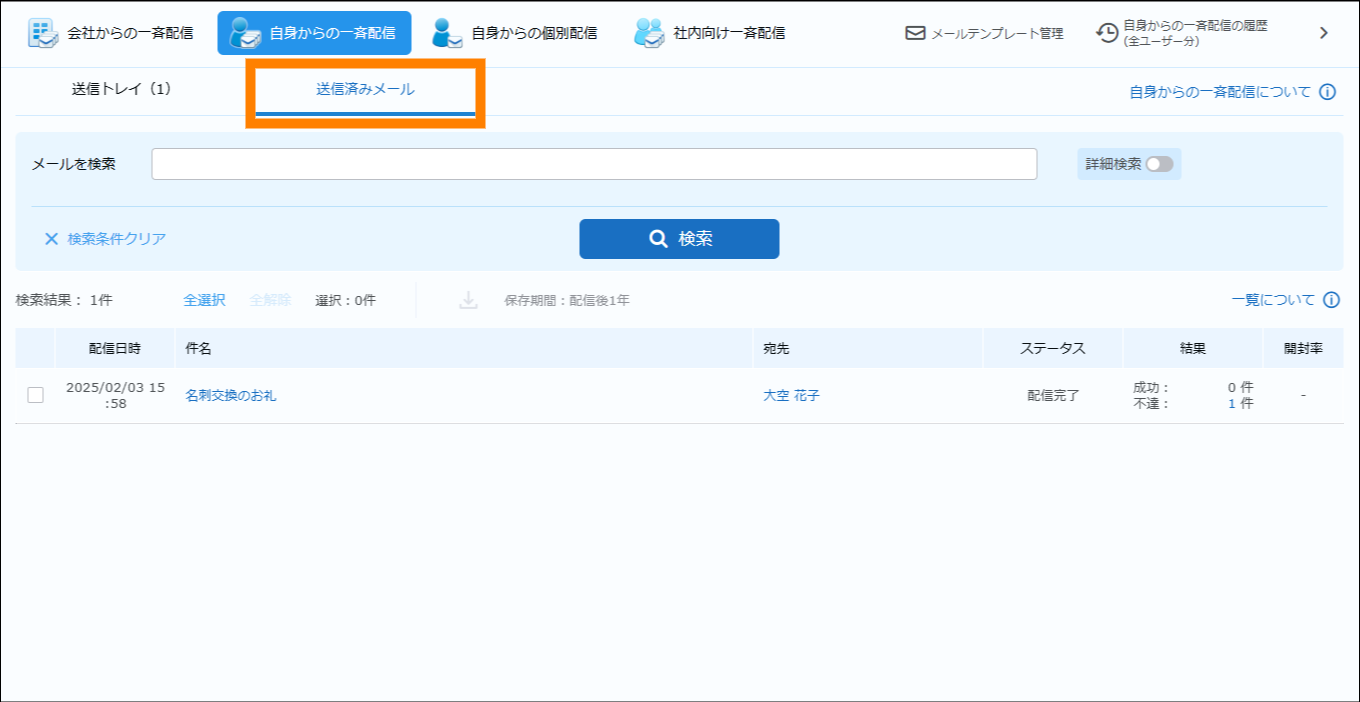Click the download icon near 保存期間
The width and height of the screenshot is (1360, 702).
468,300
